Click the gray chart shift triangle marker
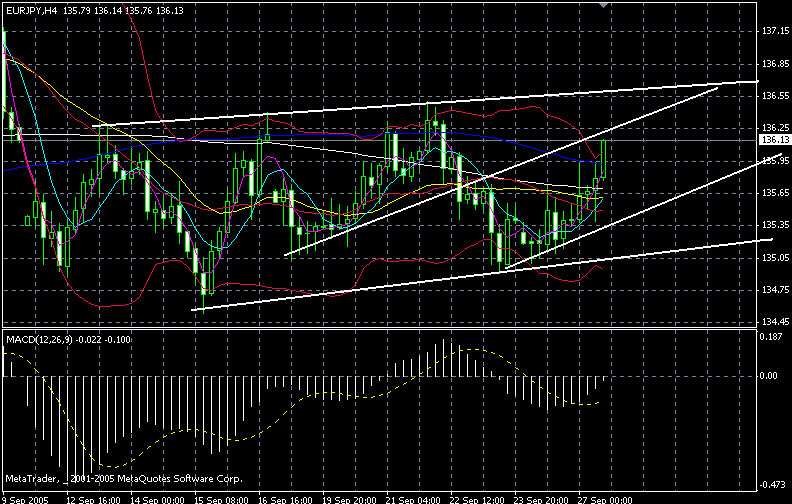The image size is (792, 504). point(603,5)
